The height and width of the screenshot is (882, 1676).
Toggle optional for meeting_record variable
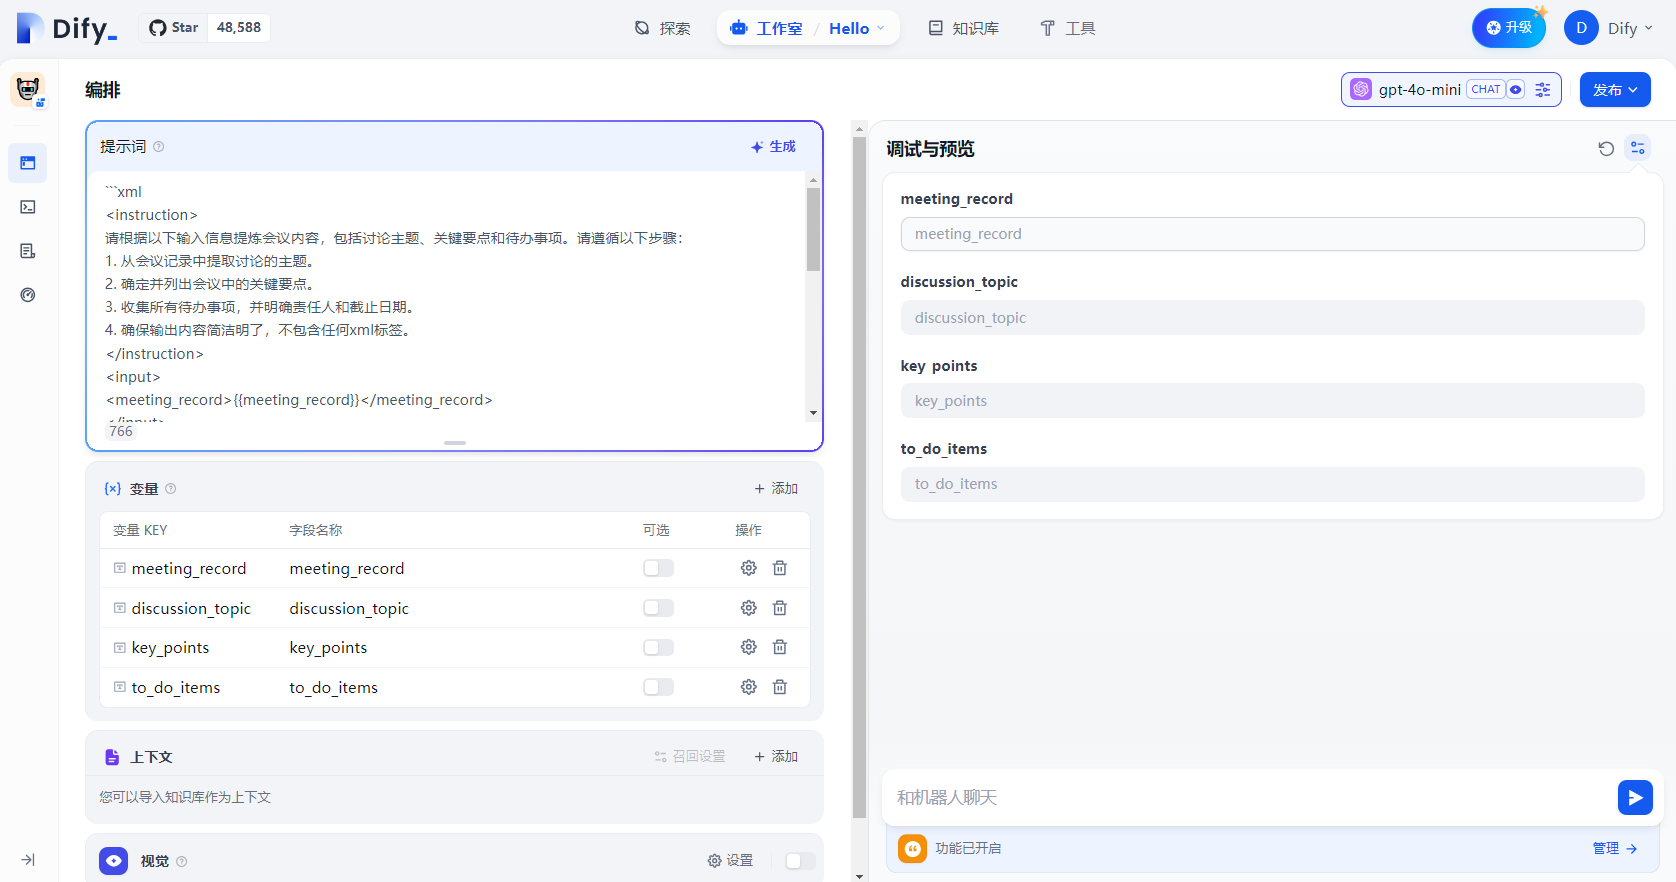[658, 568]
